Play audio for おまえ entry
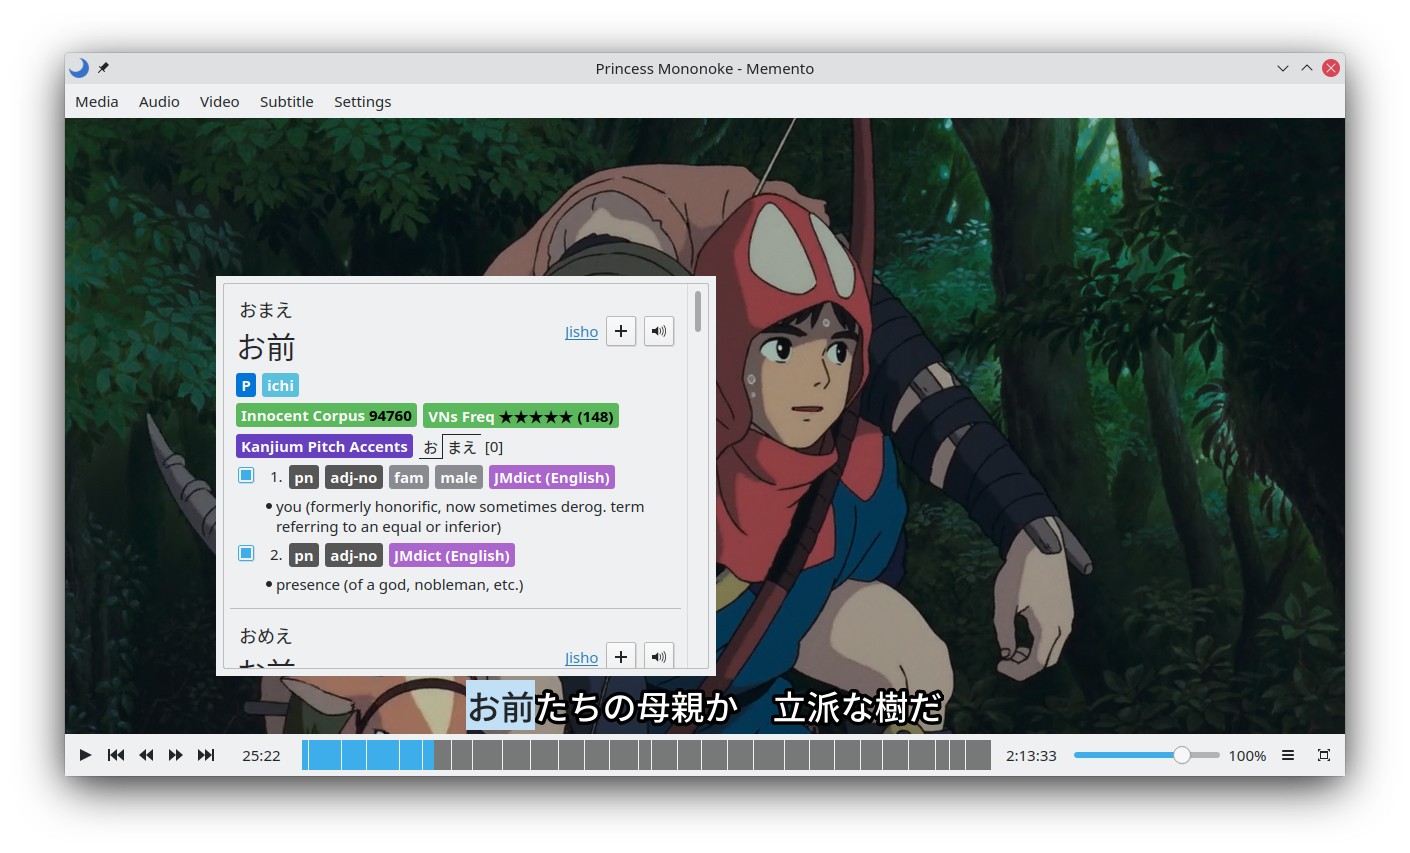This screenshot has width=1410, height=853. pos(659,331)
